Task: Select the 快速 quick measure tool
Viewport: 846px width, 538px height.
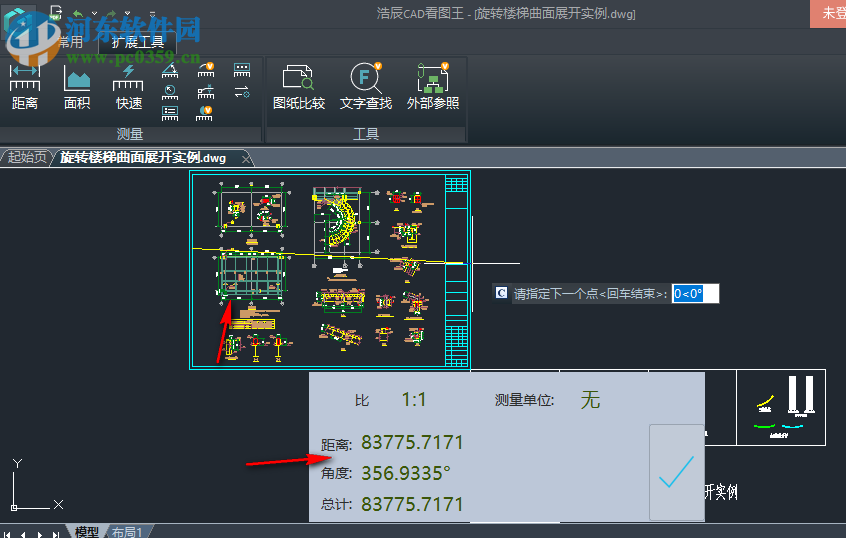Action: pyautogui.click(x=128, y=87)
